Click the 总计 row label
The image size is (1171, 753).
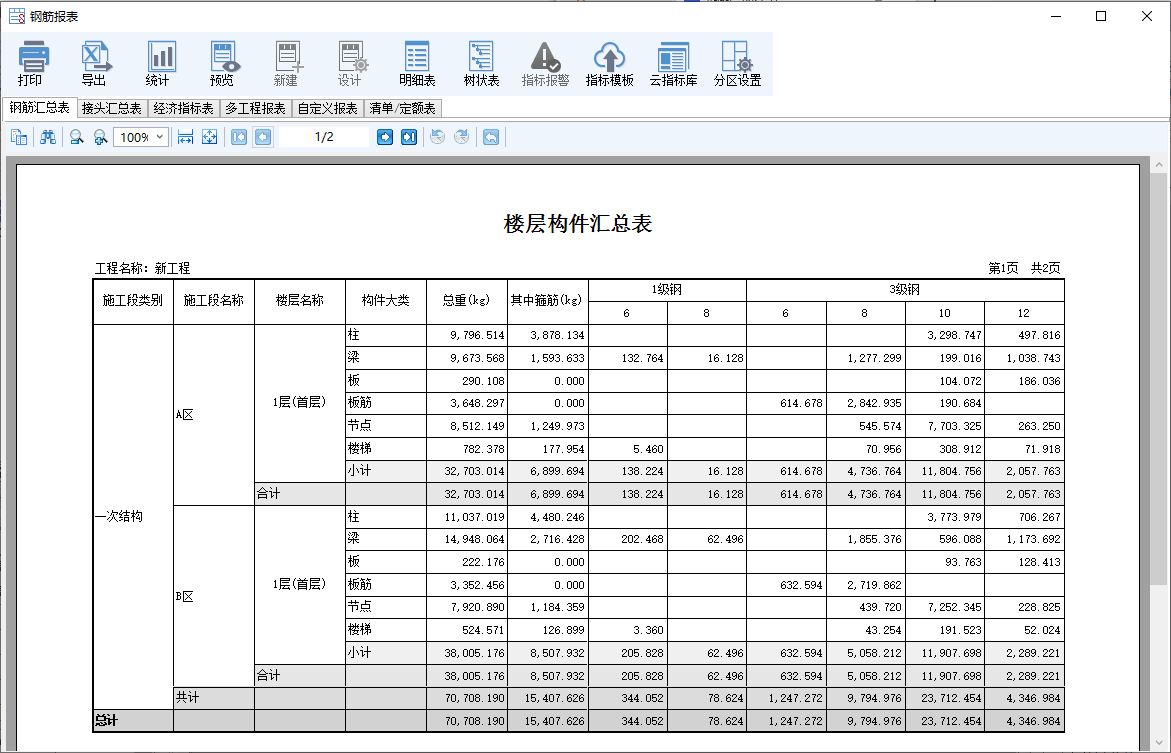point(106,721)
